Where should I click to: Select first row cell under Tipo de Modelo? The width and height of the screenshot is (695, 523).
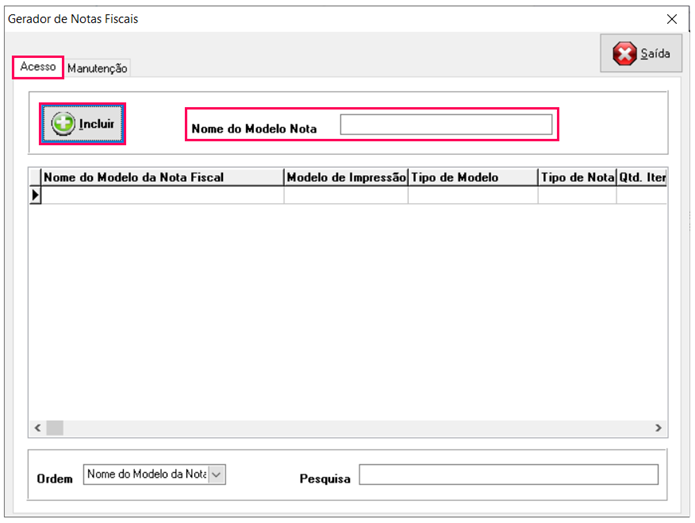click(x=472, y=196)
